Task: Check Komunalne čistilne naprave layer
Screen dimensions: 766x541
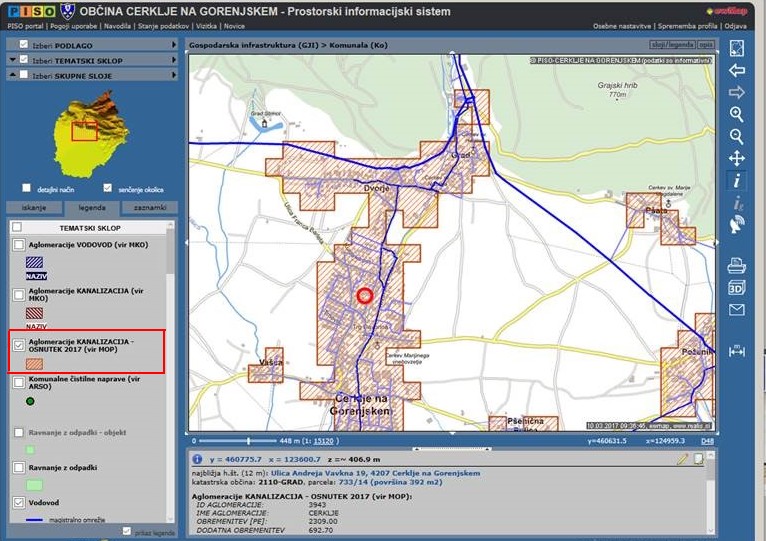Action: click(x=18, y=381)
